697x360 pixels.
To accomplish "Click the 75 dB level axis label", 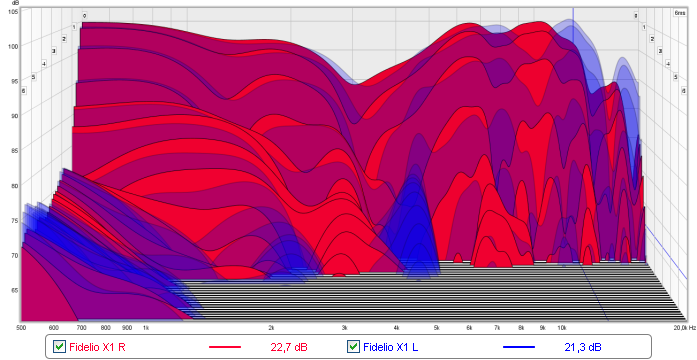I will click(x=15, y=220).
